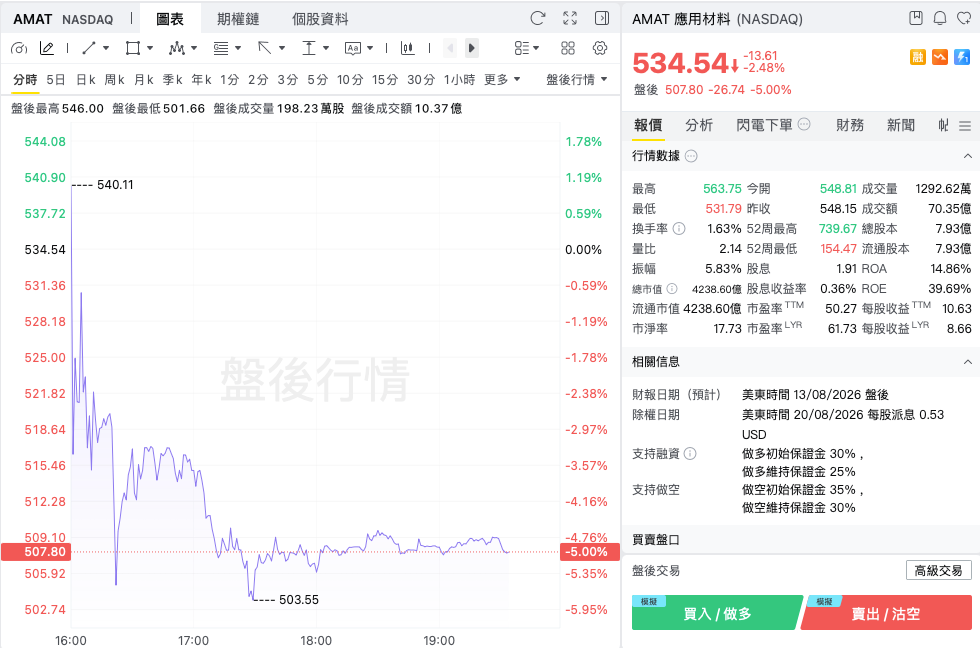Open the list layout options icon
This screenshot has width=980, height=648.
click(522, 48)
